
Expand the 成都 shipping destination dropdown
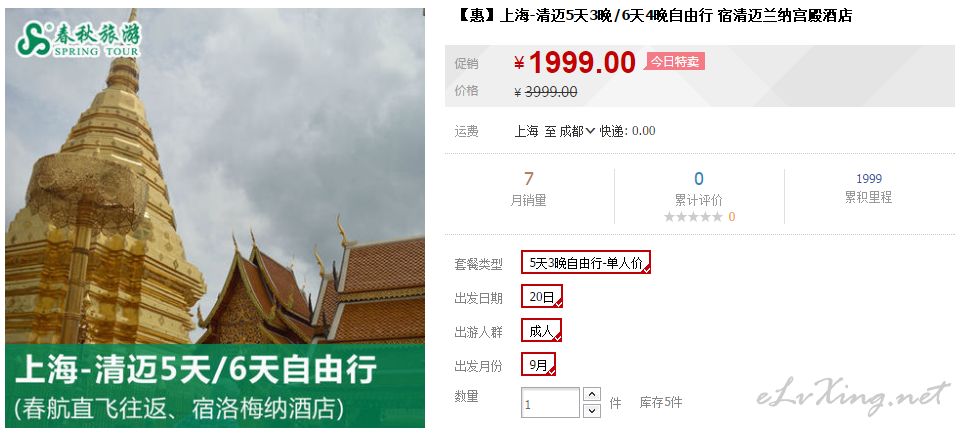coord(577,131)
